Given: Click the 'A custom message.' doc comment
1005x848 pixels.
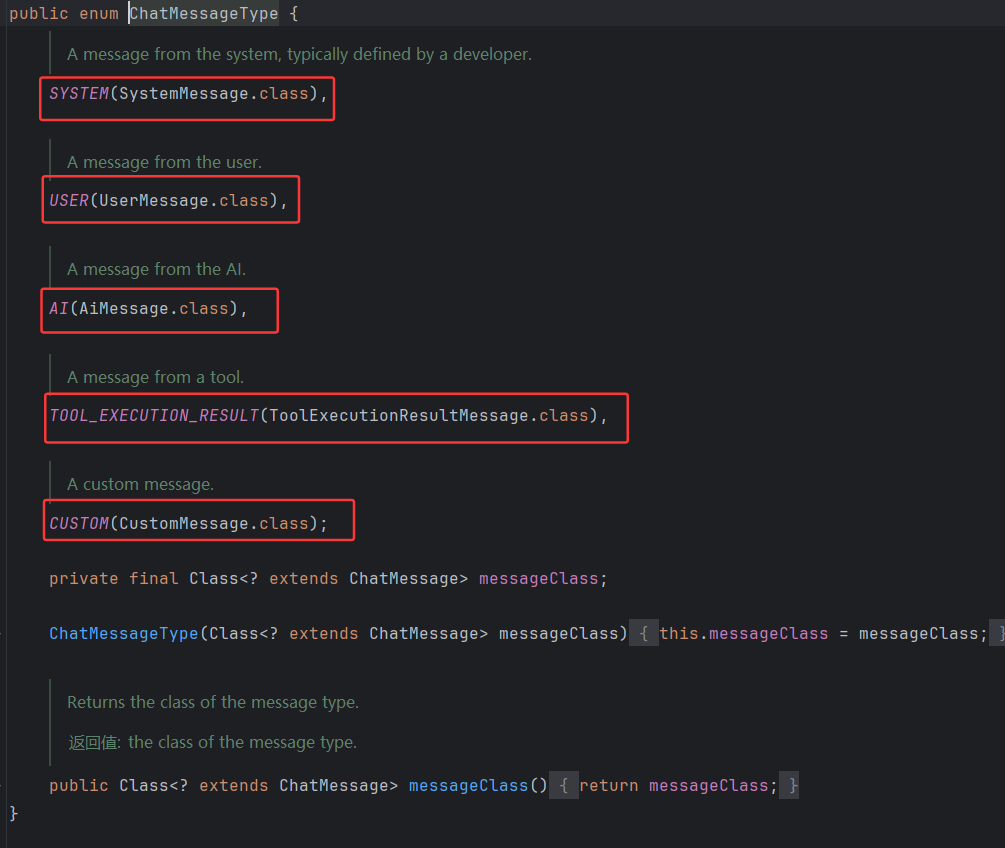Looking at the screenshot, I should click(140, 484).
